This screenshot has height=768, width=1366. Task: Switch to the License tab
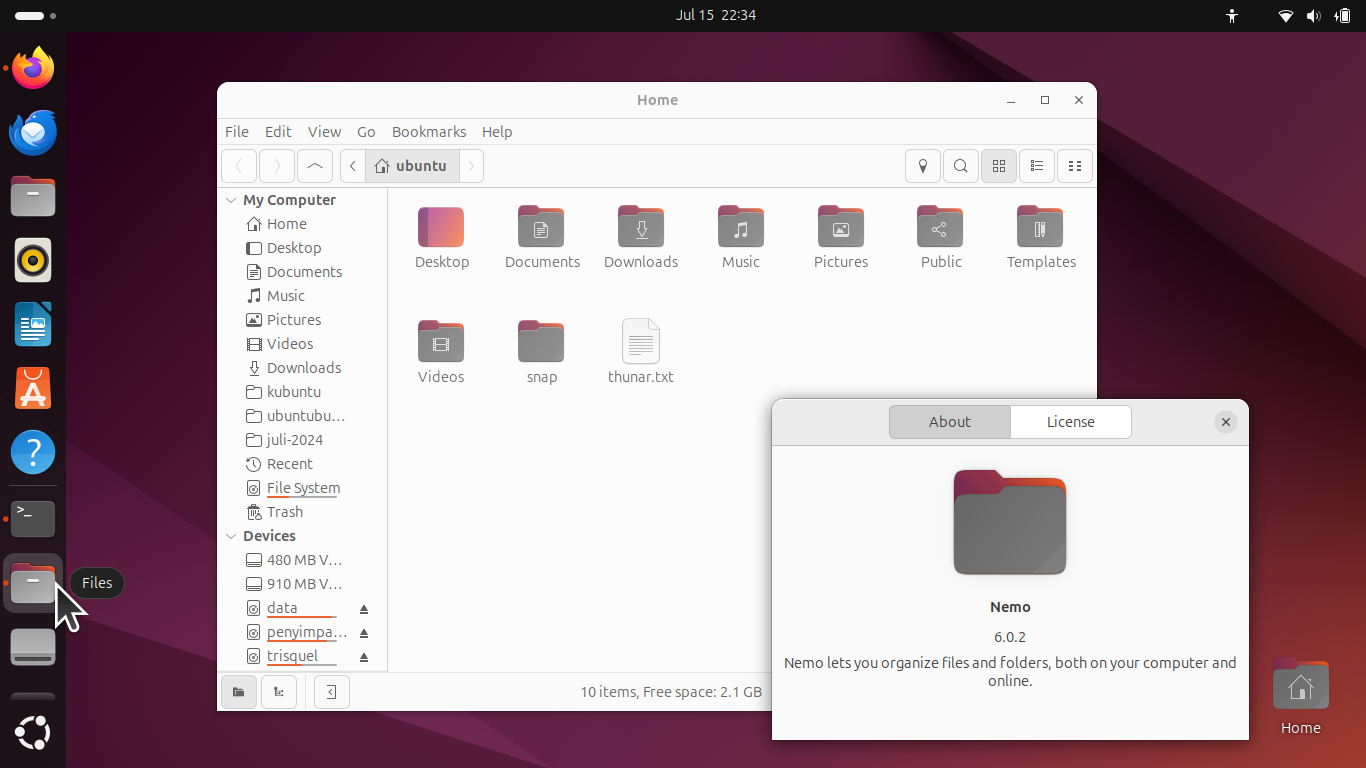pos(1070,422)
